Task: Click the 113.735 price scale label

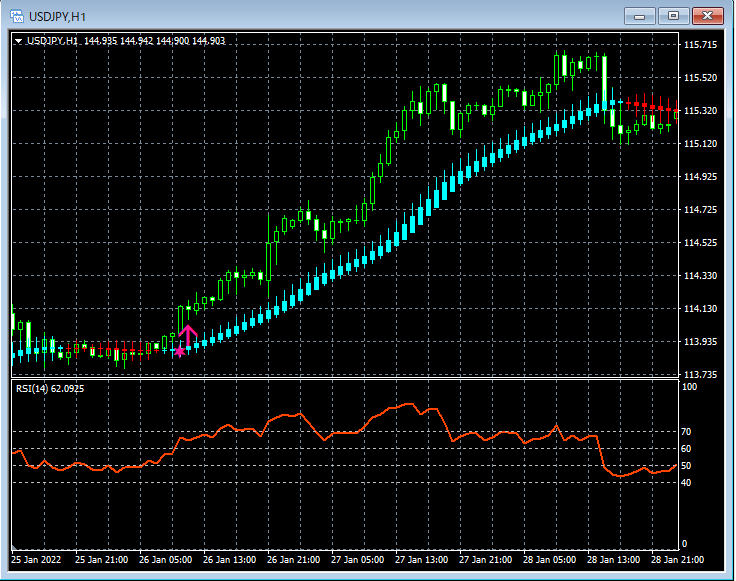Action: (x=700, y=375)
